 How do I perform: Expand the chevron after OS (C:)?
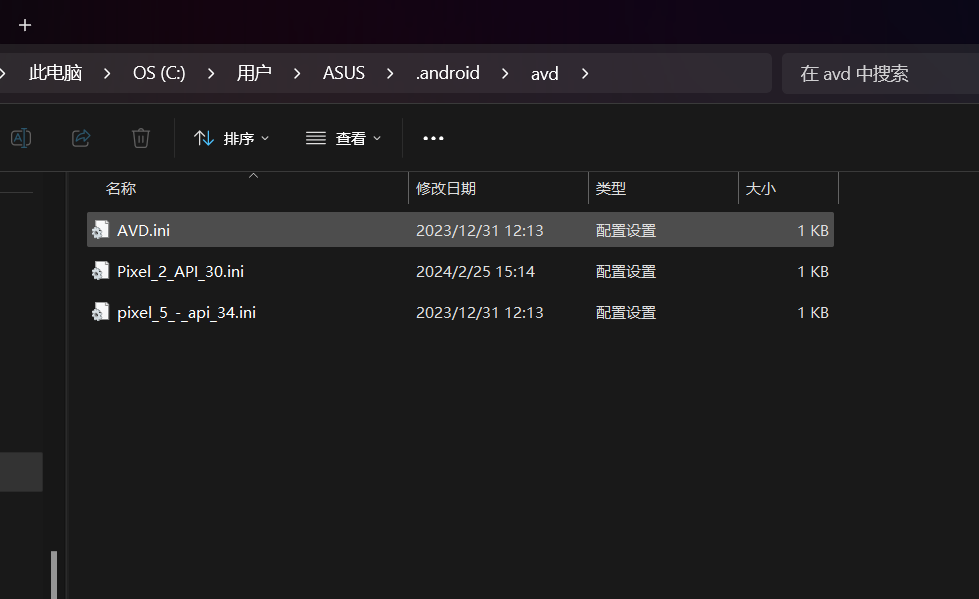point(211,74)
